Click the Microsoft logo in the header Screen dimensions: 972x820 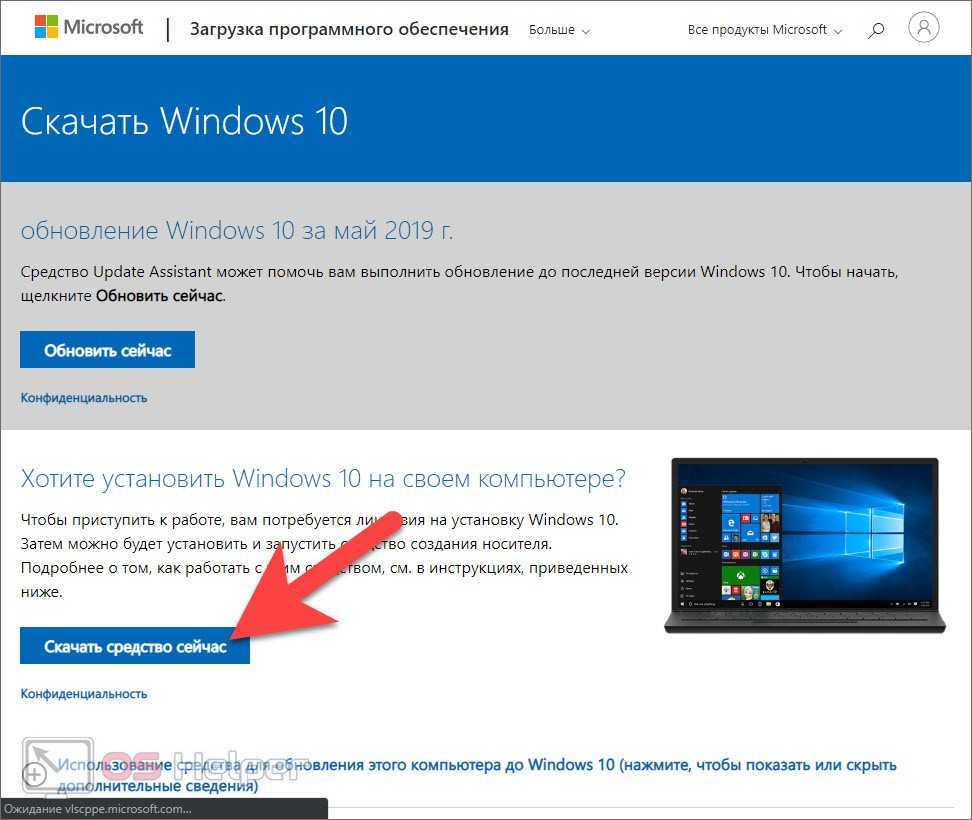89,28
